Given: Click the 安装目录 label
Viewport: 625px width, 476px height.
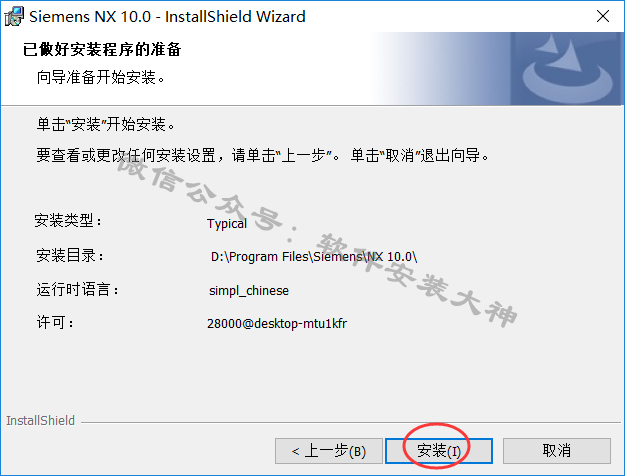Looking at the screenshot, I should [x=70, y=255].
